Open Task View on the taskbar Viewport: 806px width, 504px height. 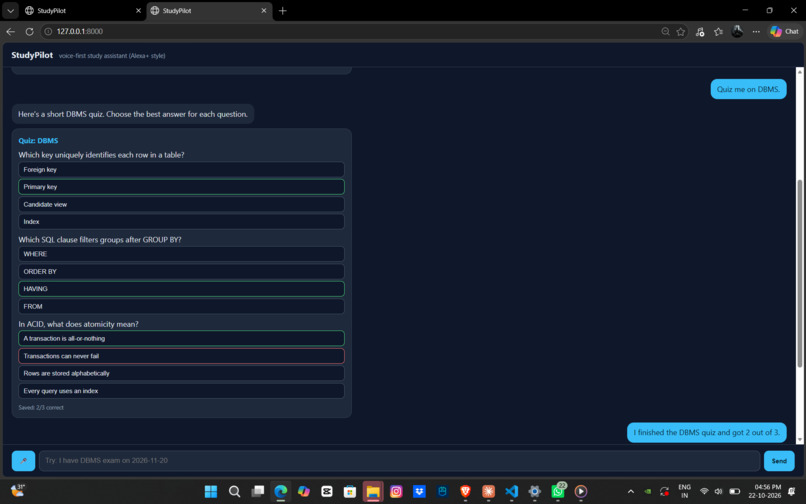pyautogui.click(x=258, y=491)
